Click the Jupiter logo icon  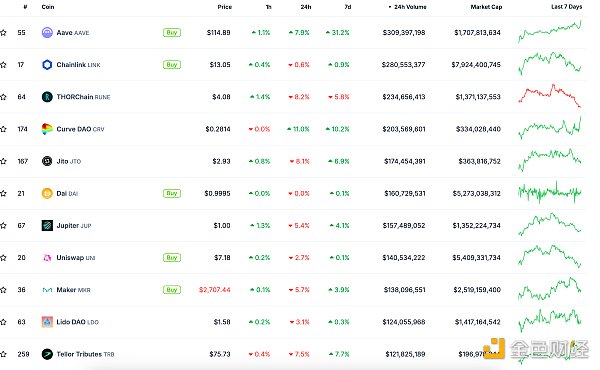point(47,225)
